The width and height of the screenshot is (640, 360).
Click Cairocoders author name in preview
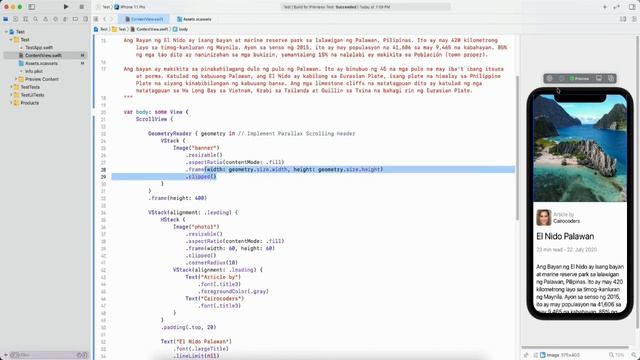(x=567, y=221)
